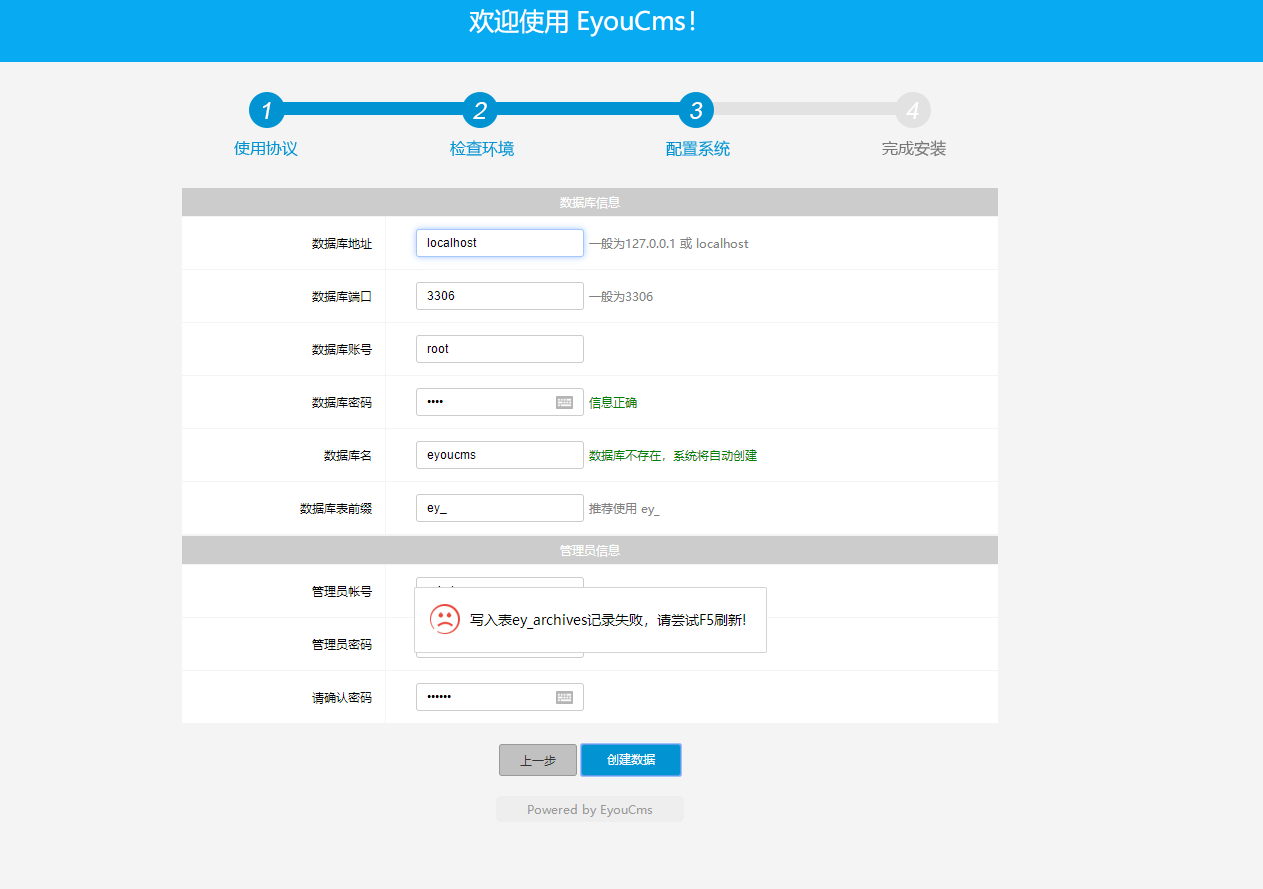Viewport: 1263px width, 889px height.
Task: Click step 4 circle icon
Action: point(913,110)
